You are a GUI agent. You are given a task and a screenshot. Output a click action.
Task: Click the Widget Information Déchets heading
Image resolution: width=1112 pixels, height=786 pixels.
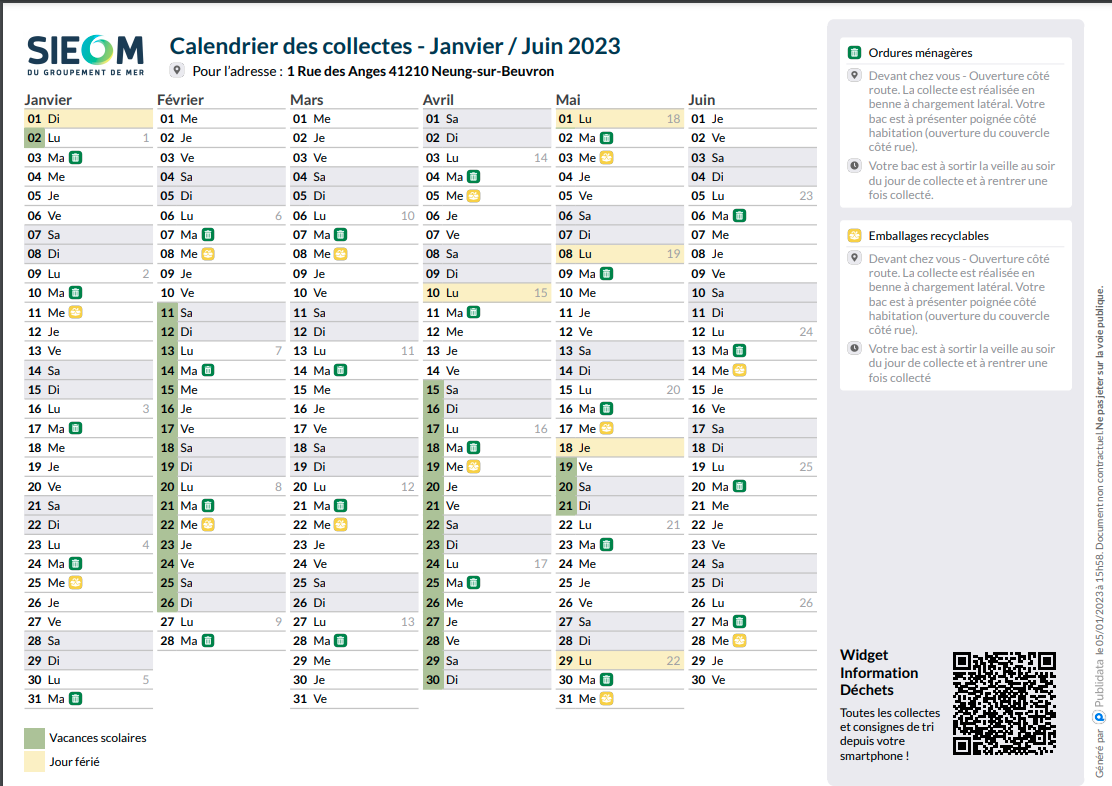[867, 672]
